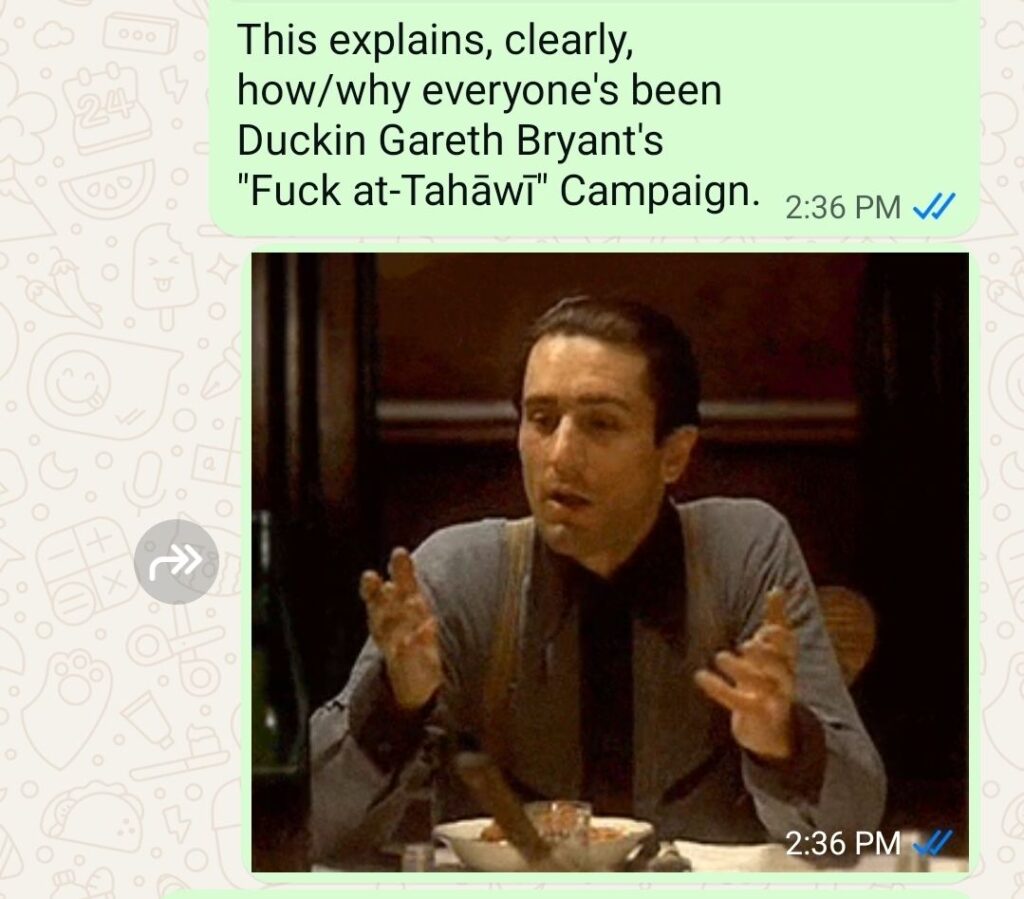The height and width of the screenshot is (899, 1024).
Task: Select the text message bubble starting "This explains"
Action: point(594,116)
